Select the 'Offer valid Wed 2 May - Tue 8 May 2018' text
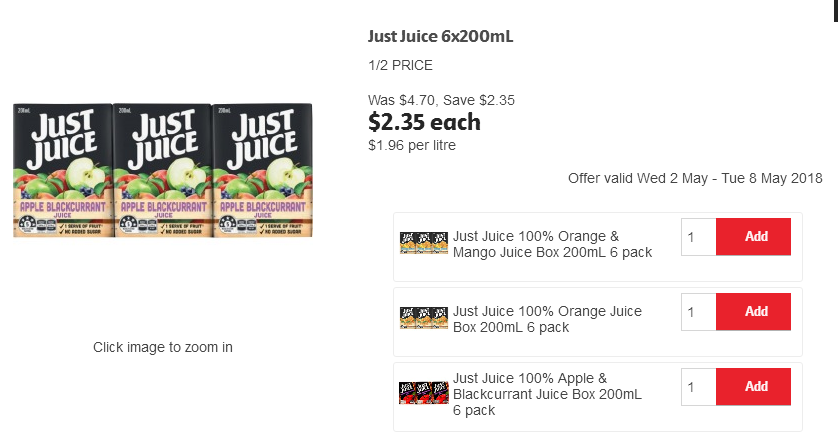 pyautogui.click(x=695, y=178)
